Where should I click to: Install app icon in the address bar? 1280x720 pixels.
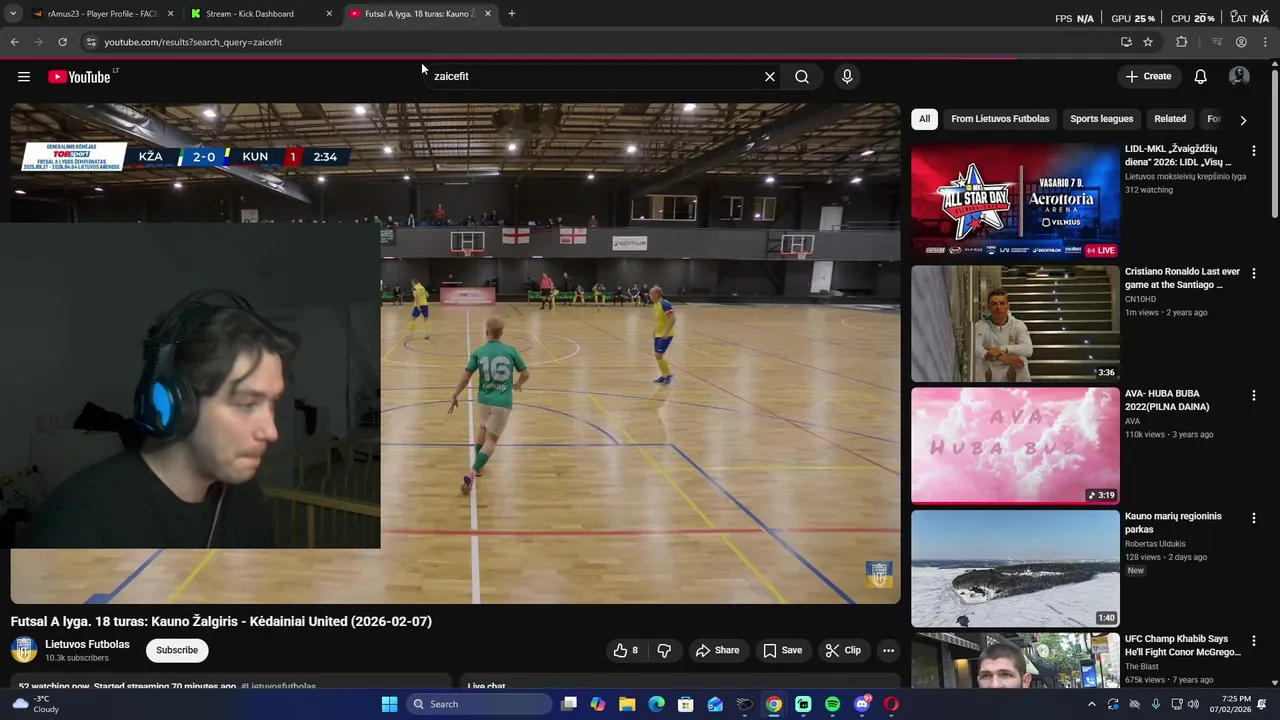click(1126, 42)
